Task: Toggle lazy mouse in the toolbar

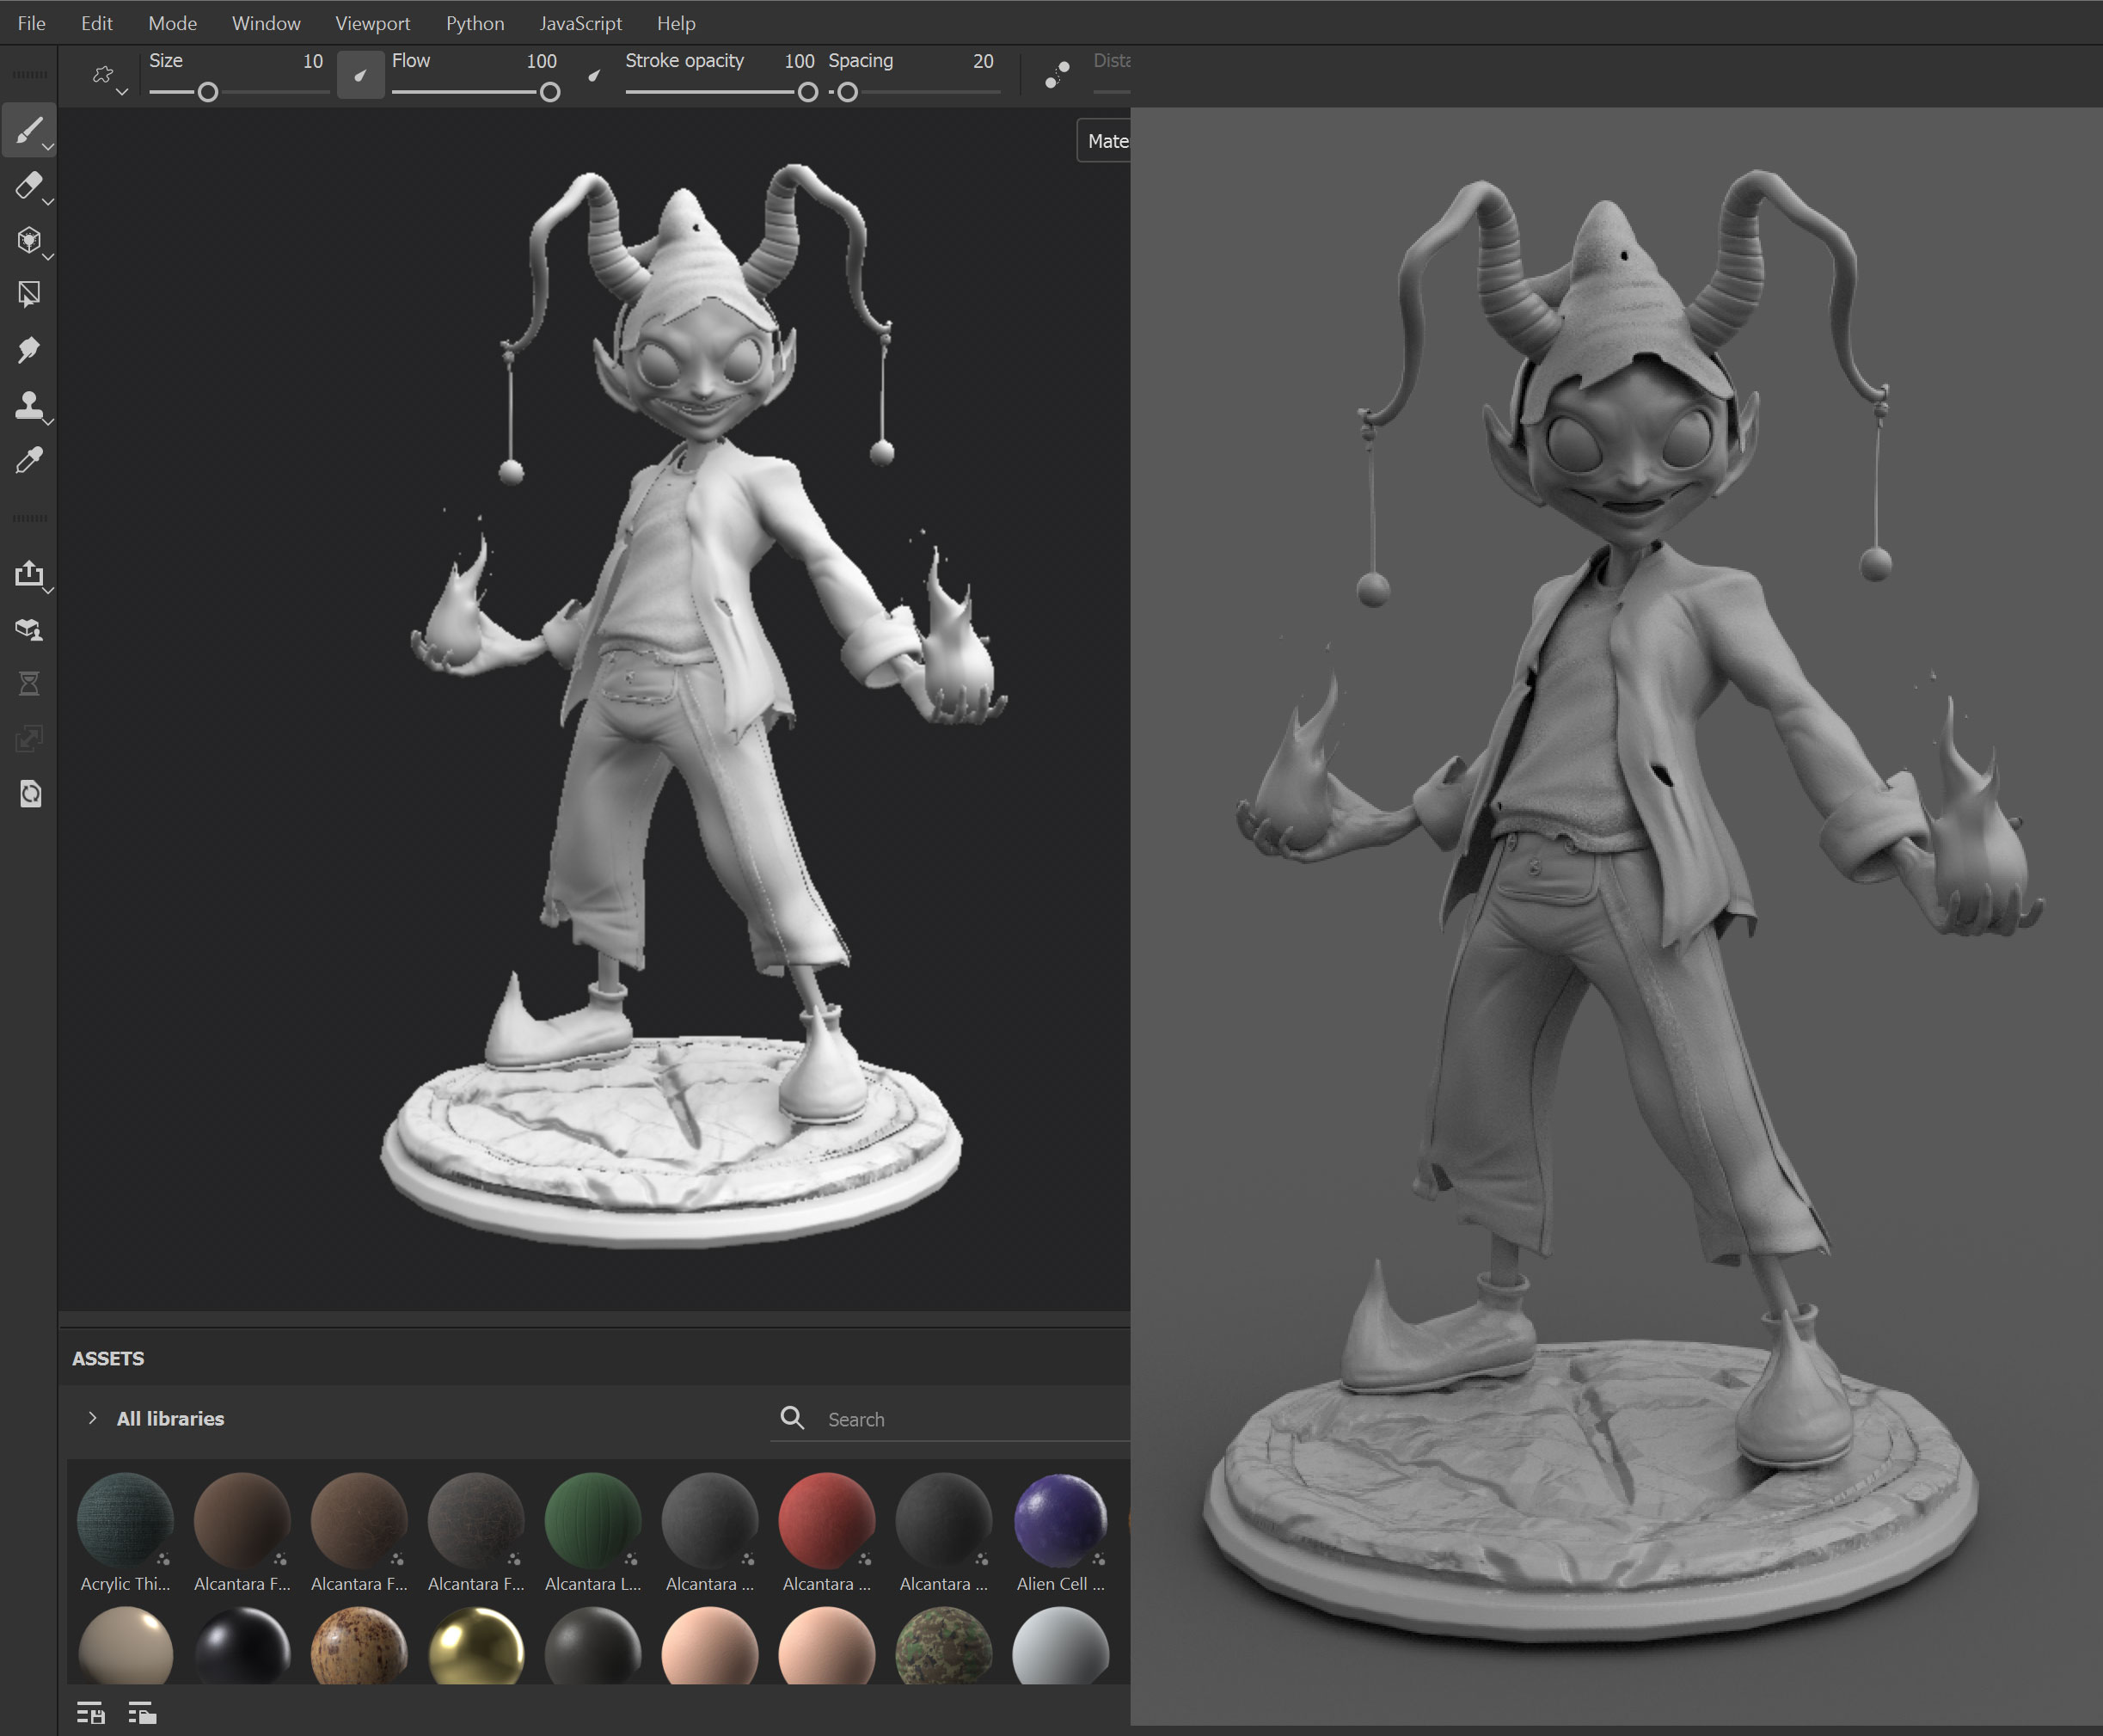Action: tap(1057, 75)
